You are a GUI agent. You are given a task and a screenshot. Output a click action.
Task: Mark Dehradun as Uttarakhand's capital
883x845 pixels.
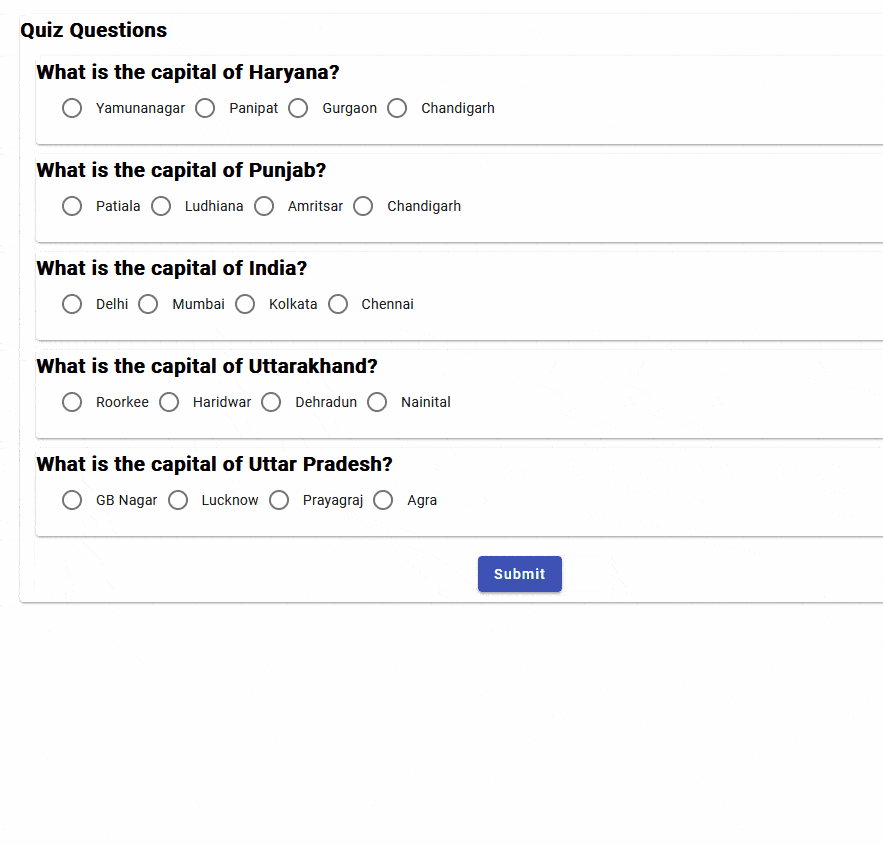tap(271, 402)
